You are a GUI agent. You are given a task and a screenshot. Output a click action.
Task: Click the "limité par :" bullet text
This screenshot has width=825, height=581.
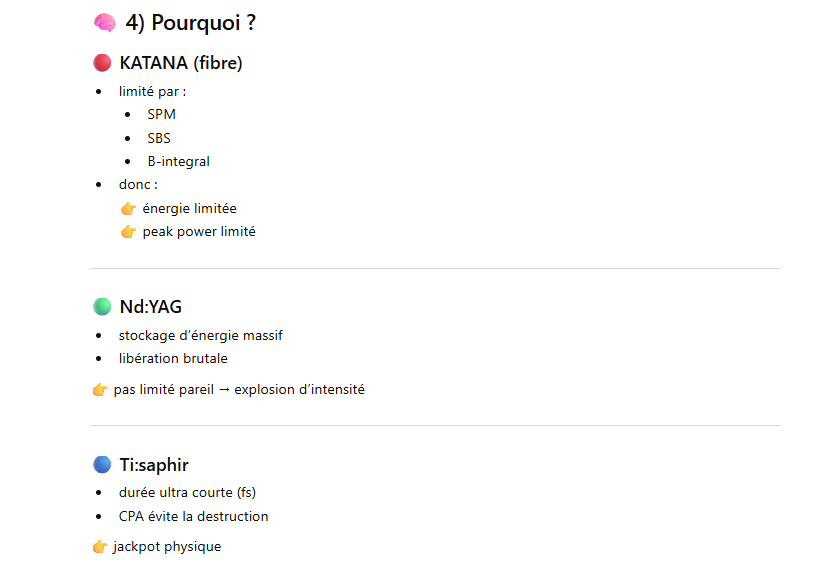(x=152, y=91)
